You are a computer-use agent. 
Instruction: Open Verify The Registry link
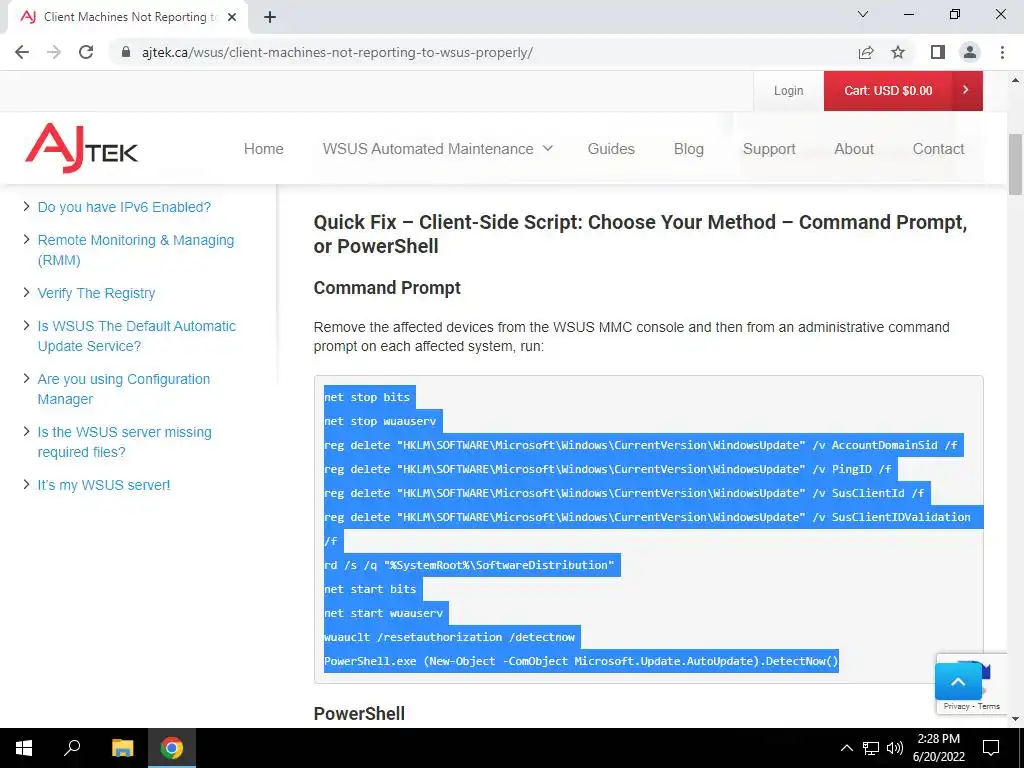click(x=96, y=293)
